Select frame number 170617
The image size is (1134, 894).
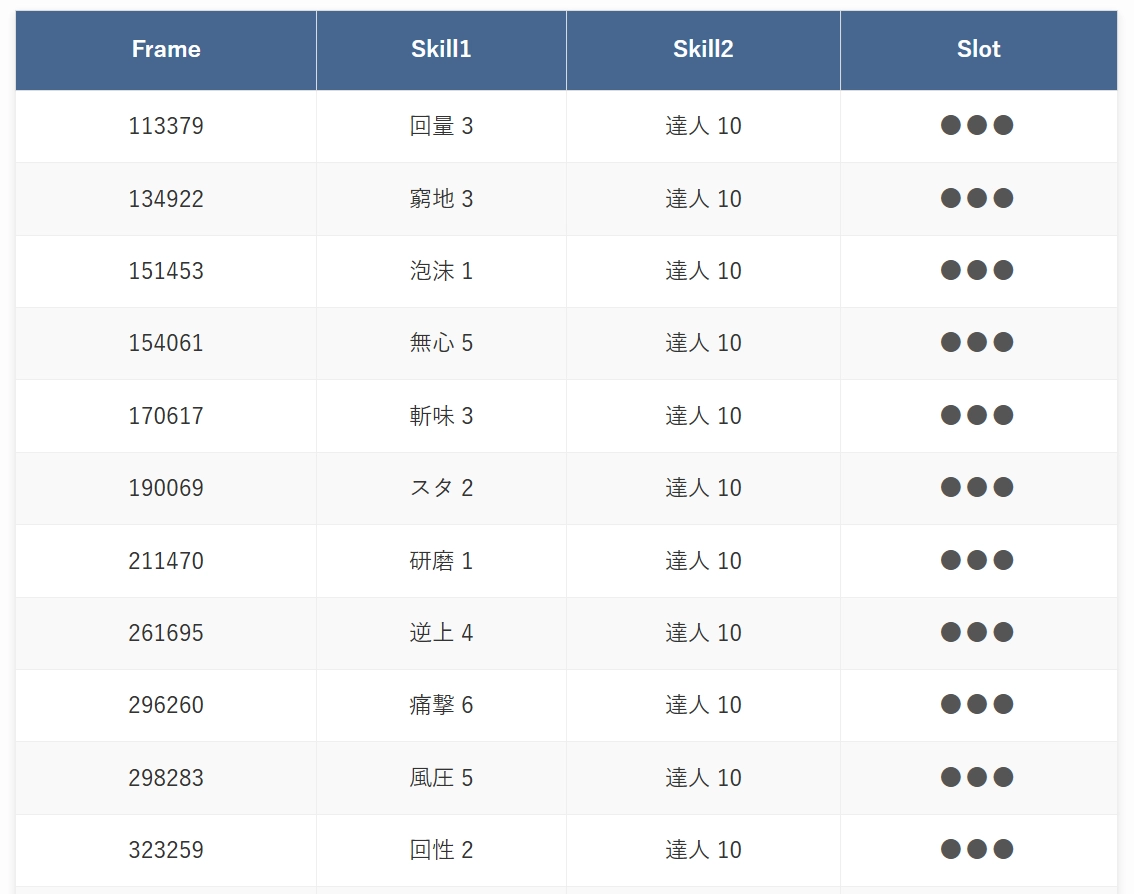166,416
